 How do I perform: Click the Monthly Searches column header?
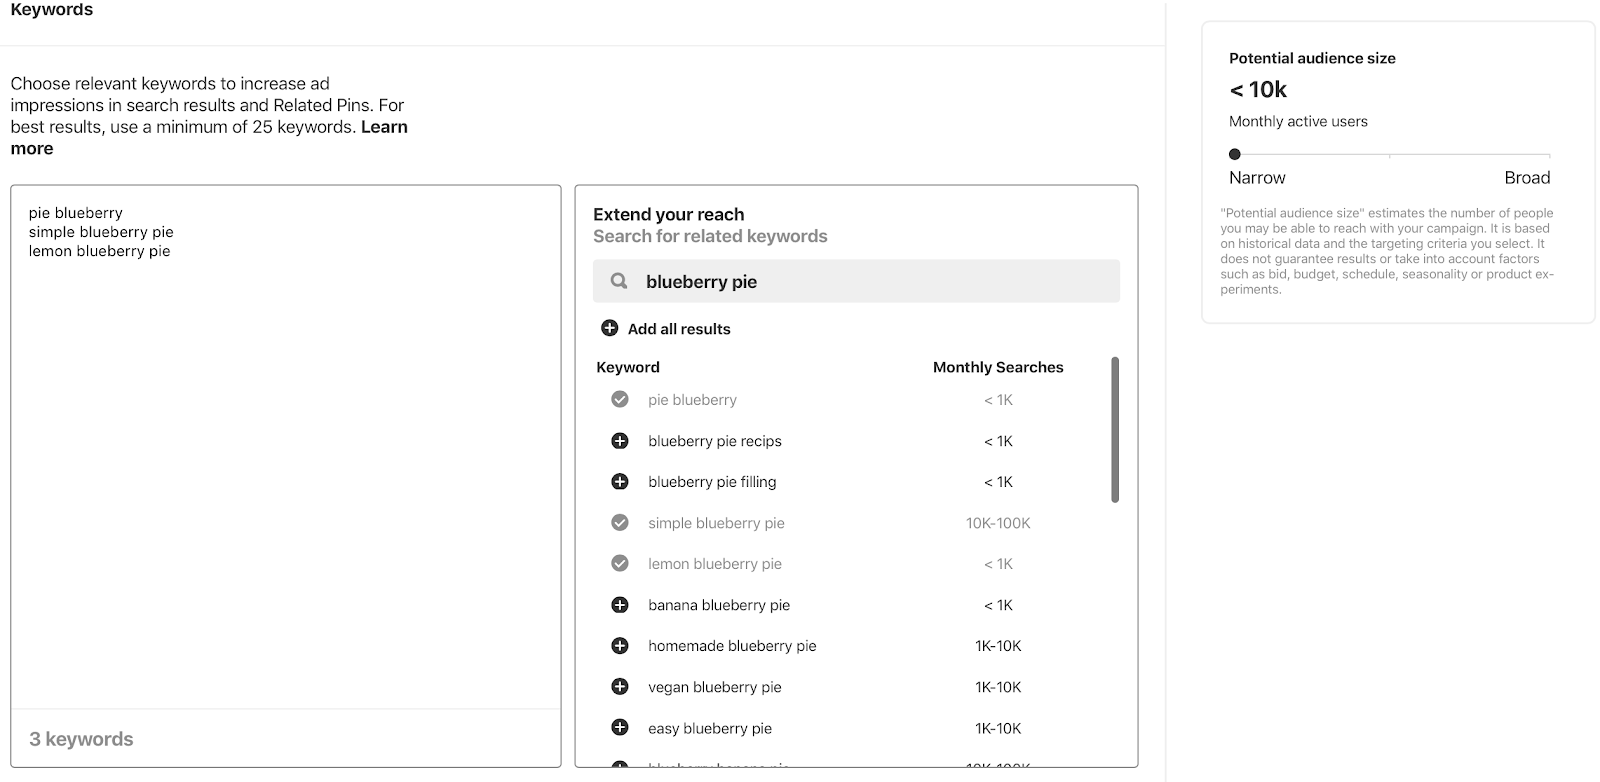pos(998,367)
